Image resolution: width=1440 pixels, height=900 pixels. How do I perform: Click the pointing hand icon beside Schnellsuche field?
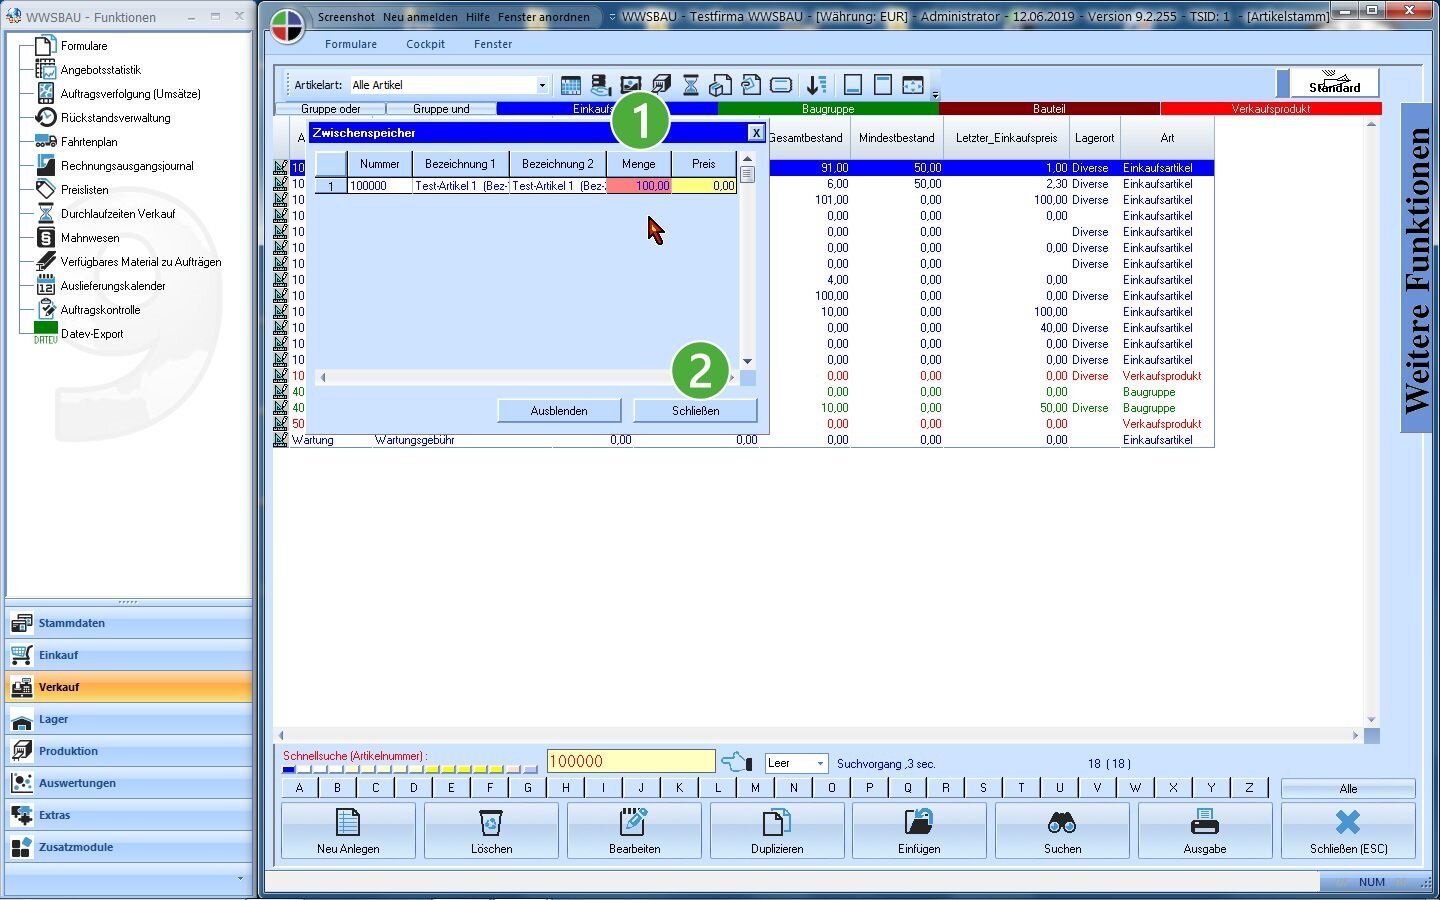click(x=736, y=763)
